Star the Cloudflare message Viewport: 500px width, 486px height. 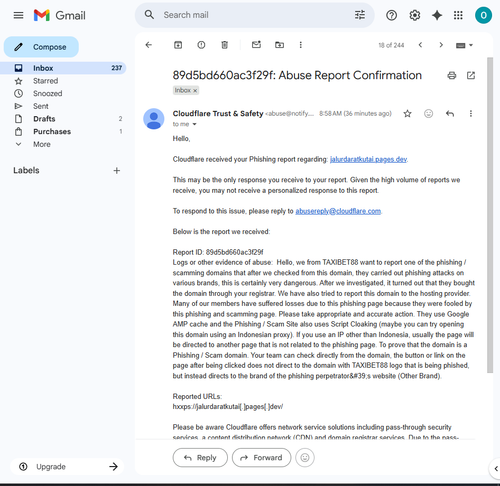[407, 114]
